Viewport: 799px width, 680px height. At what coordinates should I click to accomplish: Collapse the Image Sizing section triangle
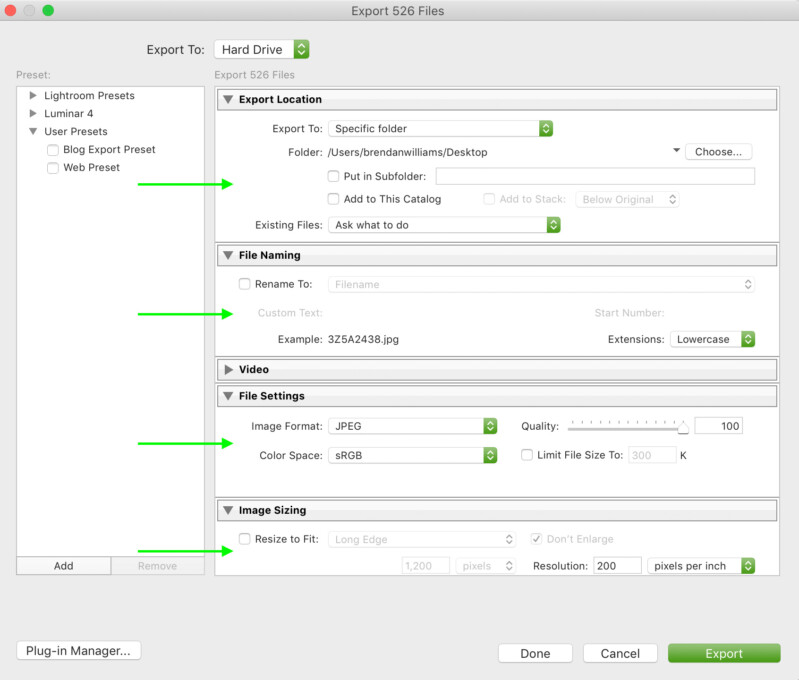228,511
